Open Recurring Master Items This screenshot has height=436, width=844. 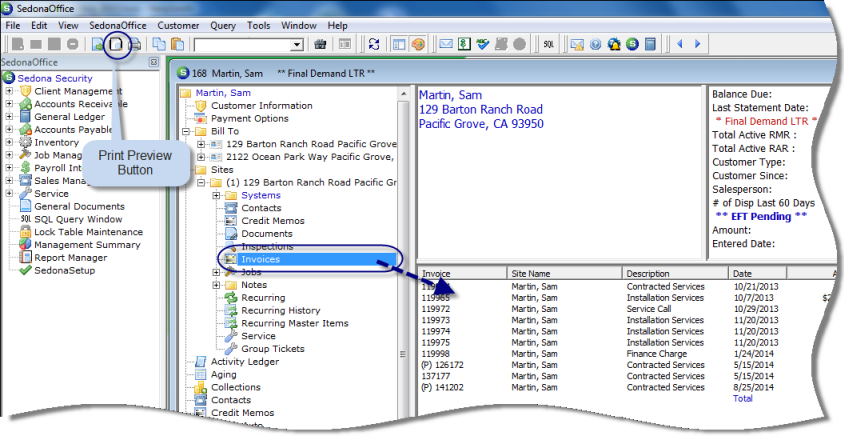[294, 324]
